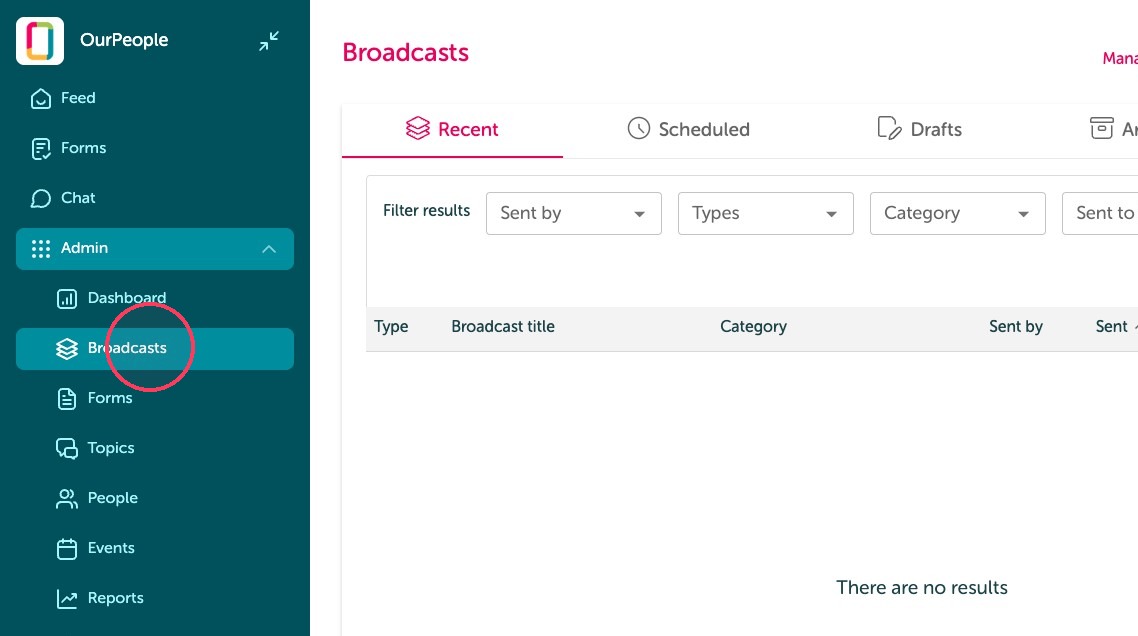This screenshot has width=1138, height=636.
Task: Click the Feed house icon
Action: 41,98
